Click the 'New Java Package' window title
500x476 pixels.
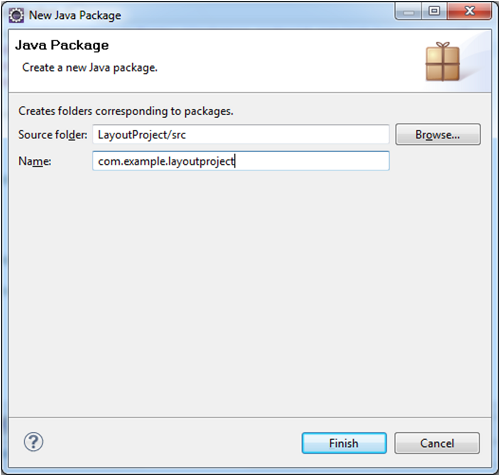click(75, 15)
